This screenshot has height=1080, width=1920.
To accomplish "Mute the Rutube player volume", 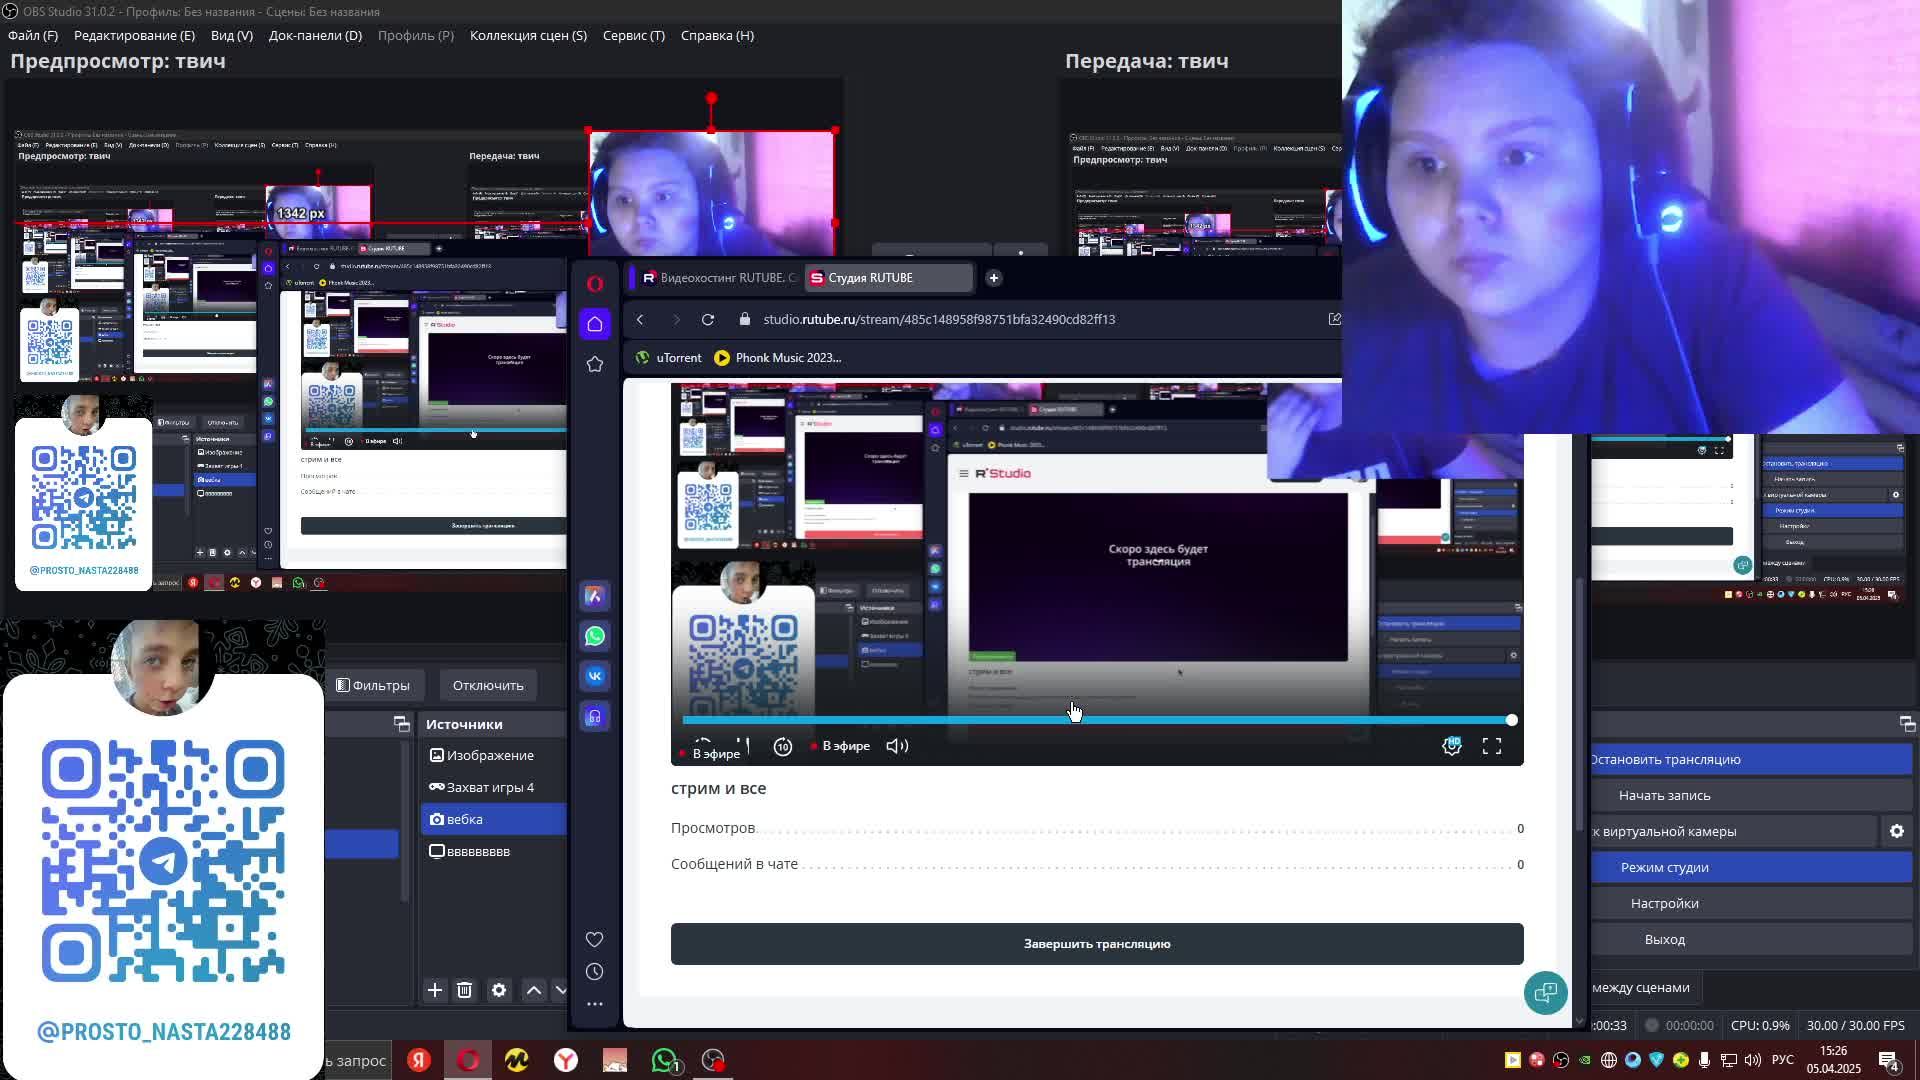I will click(897, 746).
